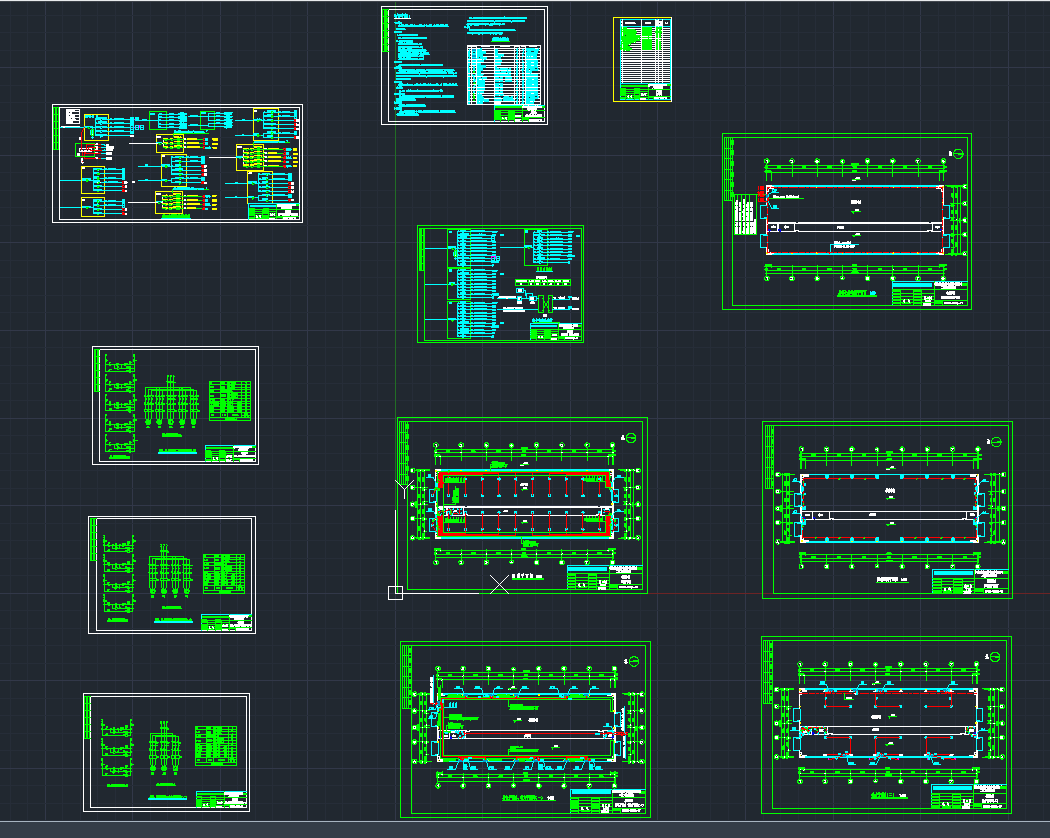This screenshot has width=1050, height=838.
Task: Click the design notes sheet at top center
Action: pyautogui.click(x=464, y=65)
